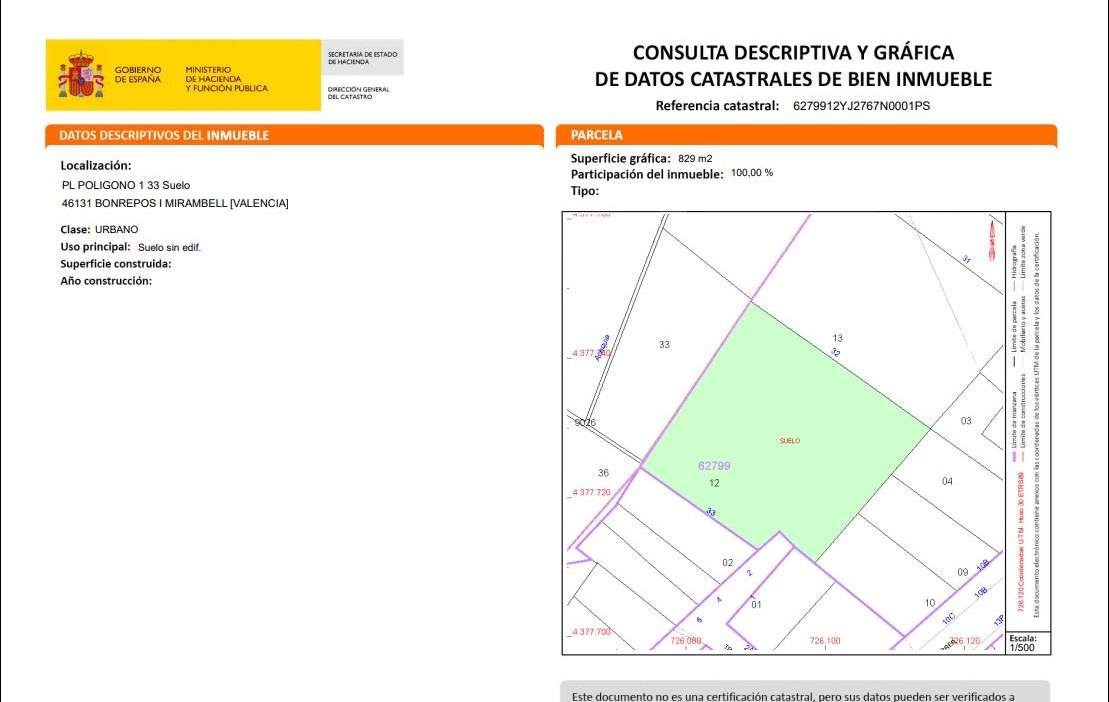Click the Gobierno de España text
Screen dimensions: 1109x702
[138, 74]
